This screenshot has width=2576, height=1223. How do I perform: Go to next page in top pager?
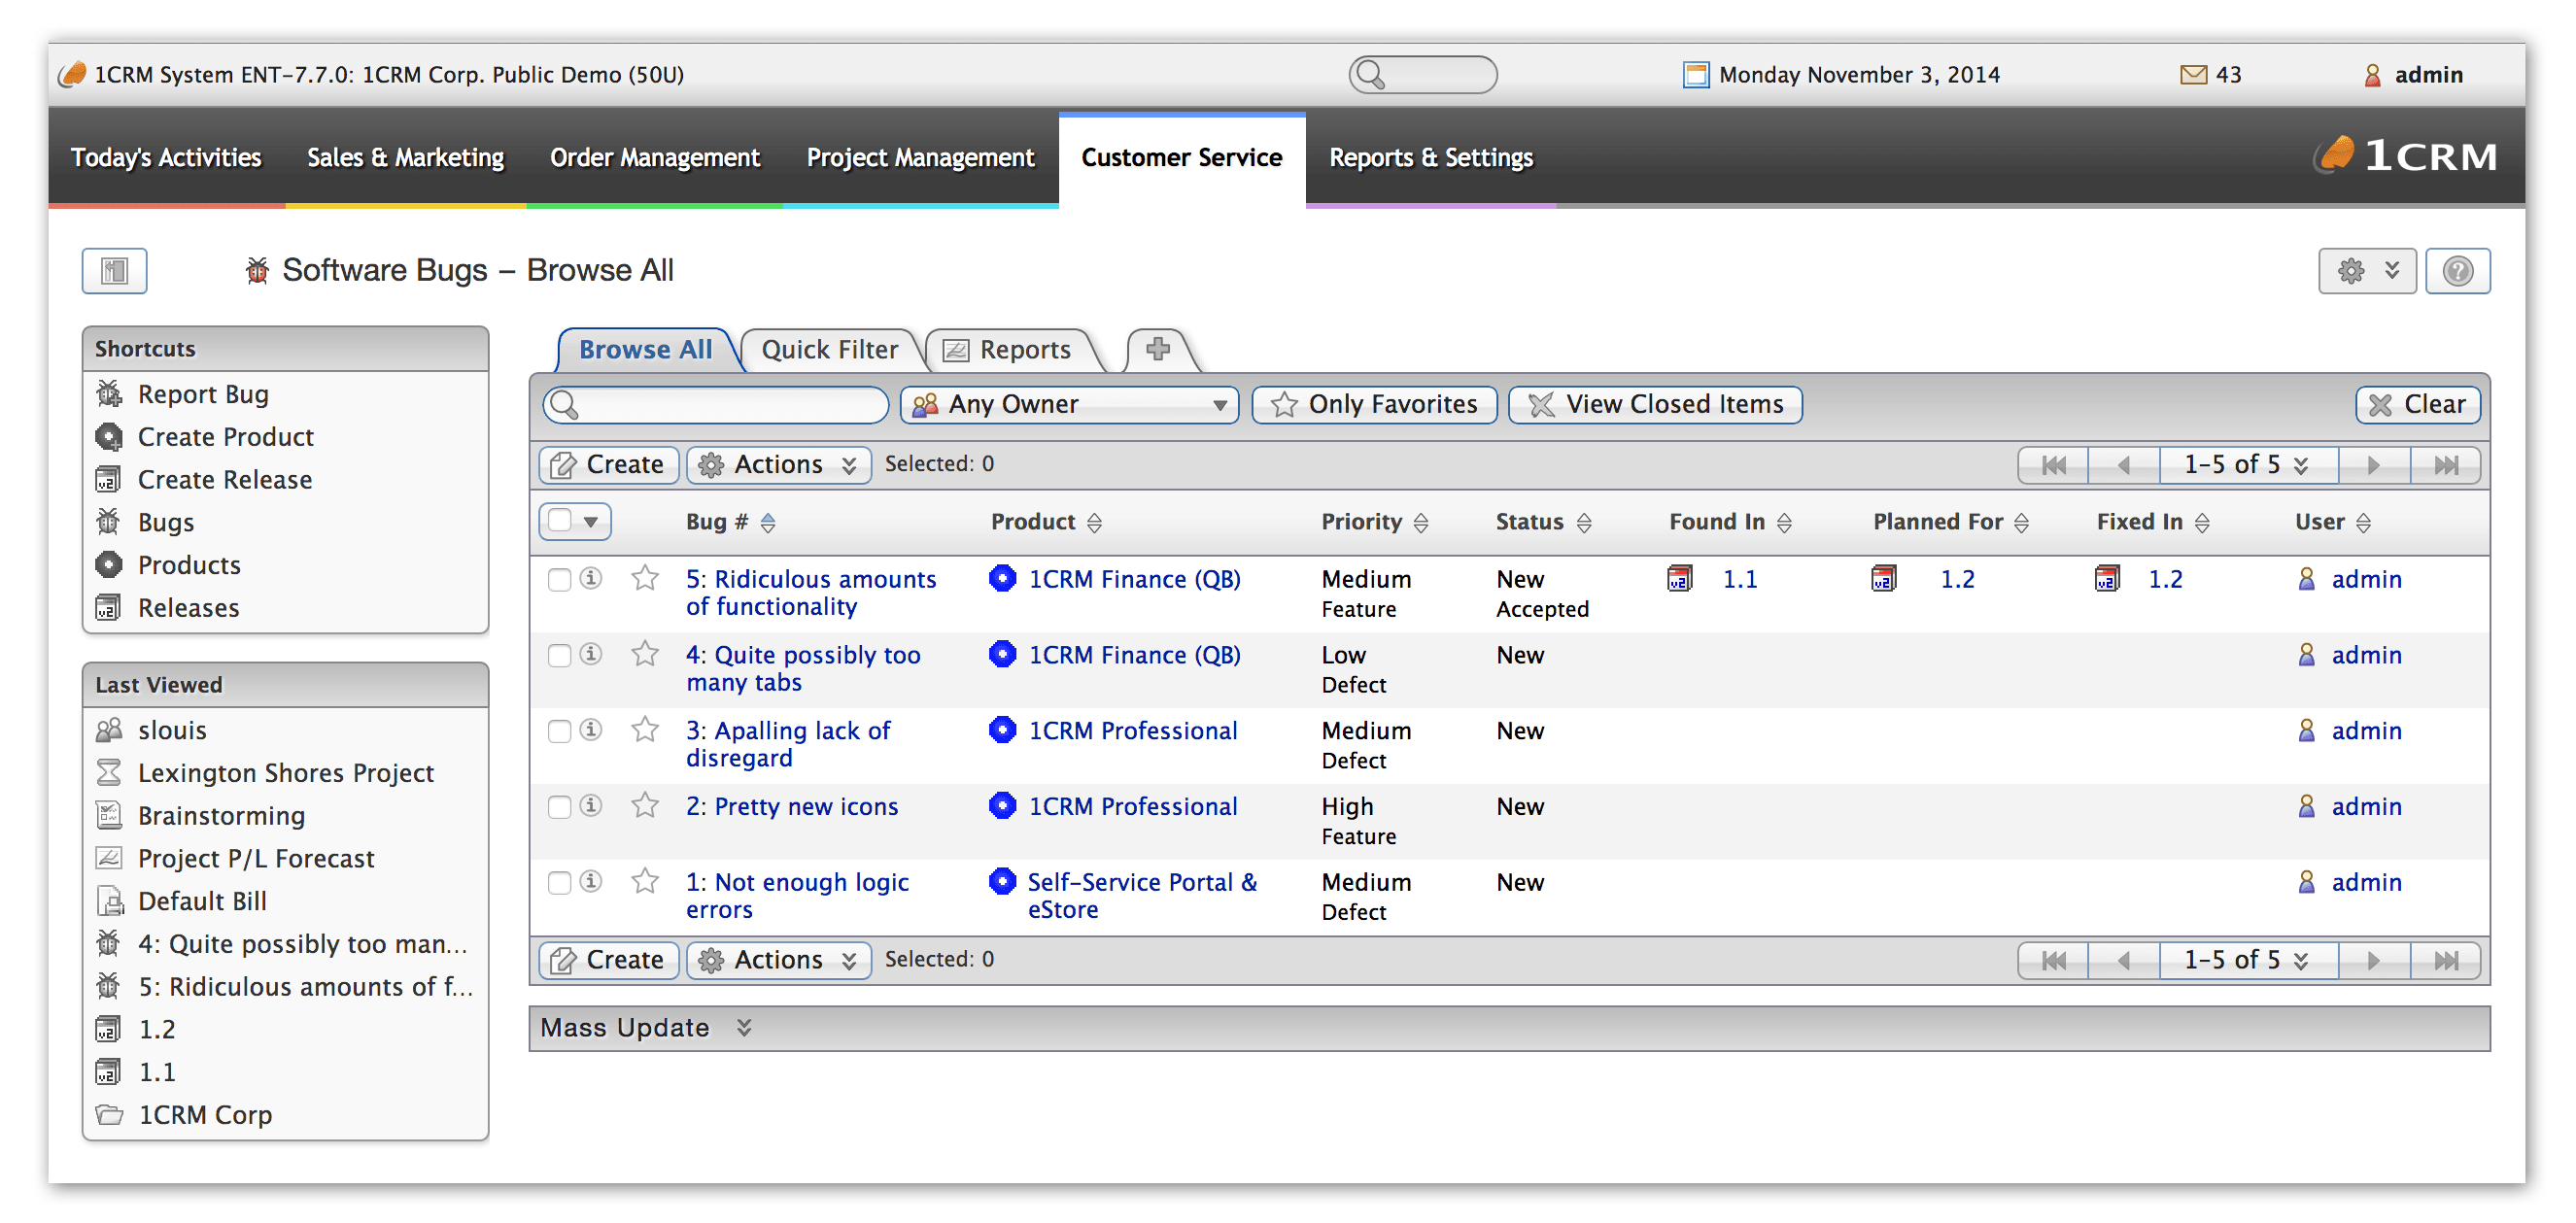pos(2373,465)
